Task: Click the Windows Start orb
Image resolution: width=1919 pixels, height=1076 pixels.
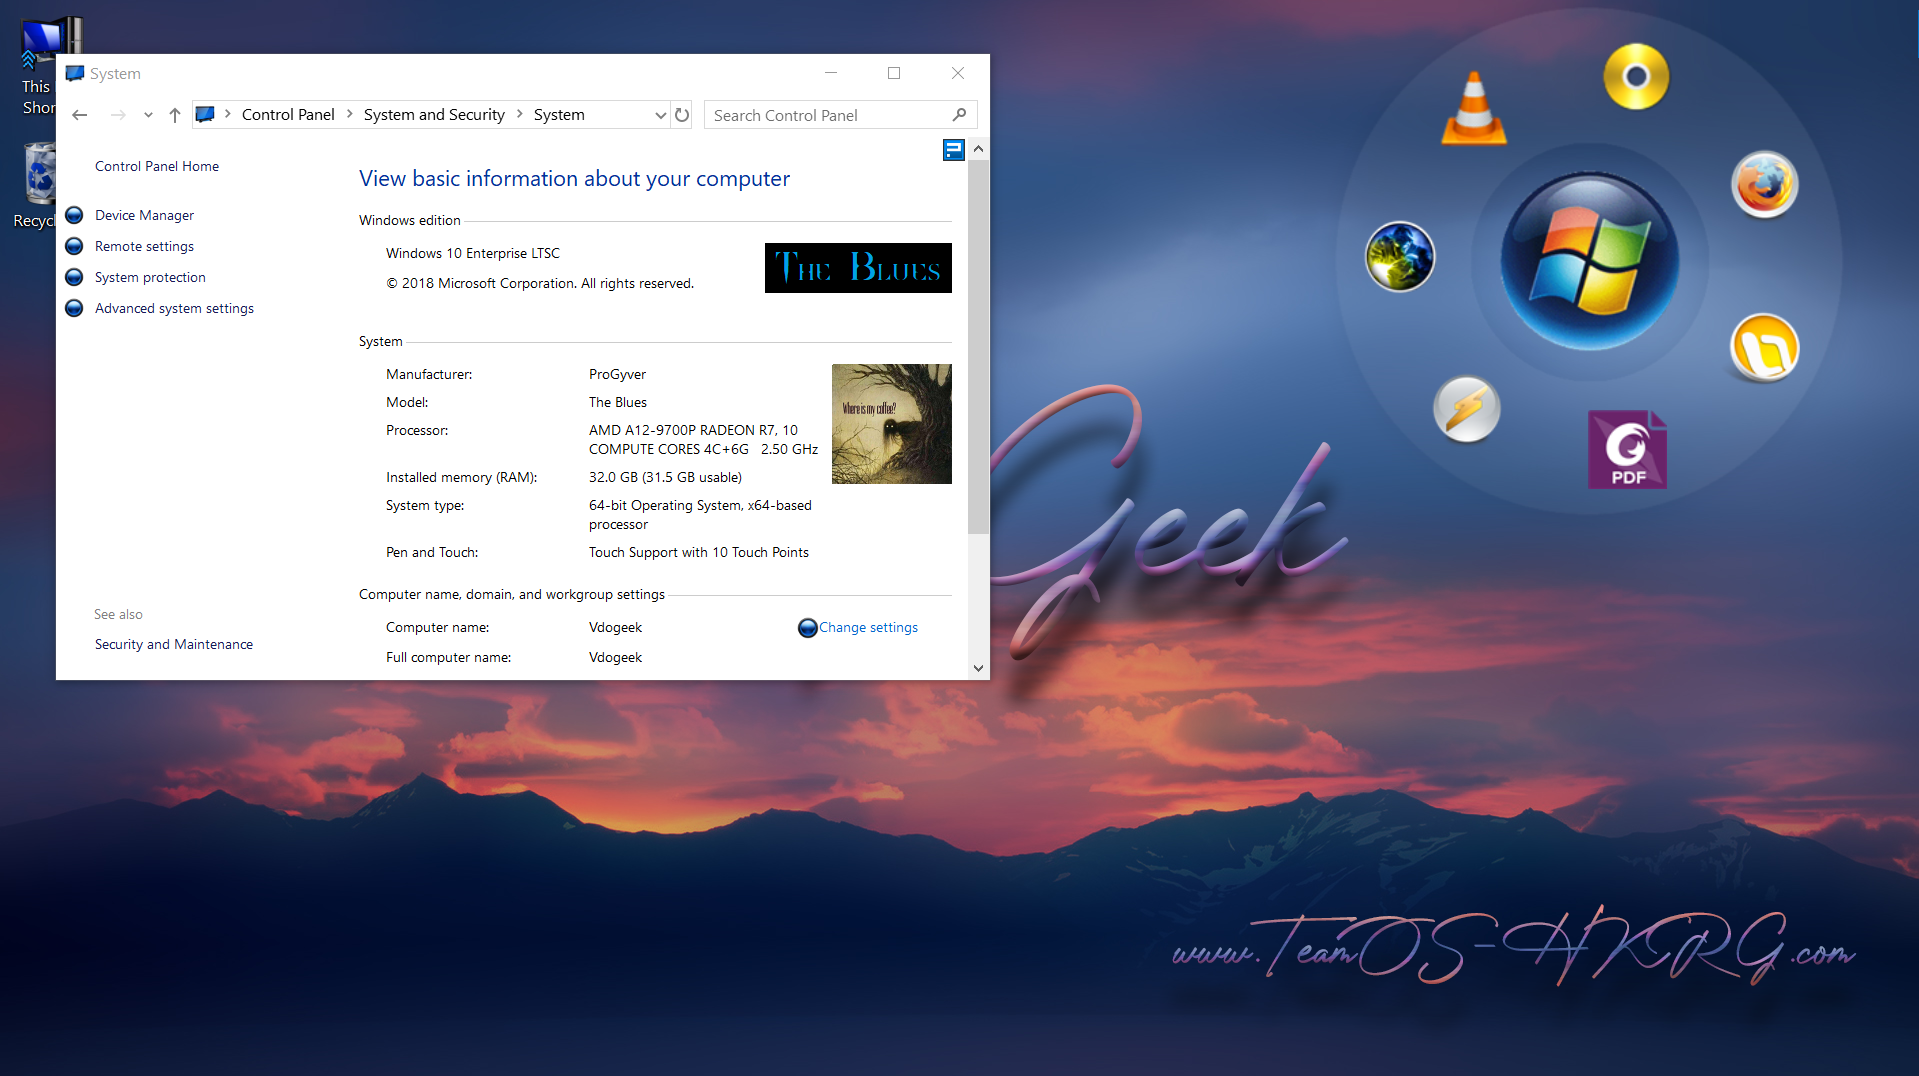Action: tap(1589, 261)
